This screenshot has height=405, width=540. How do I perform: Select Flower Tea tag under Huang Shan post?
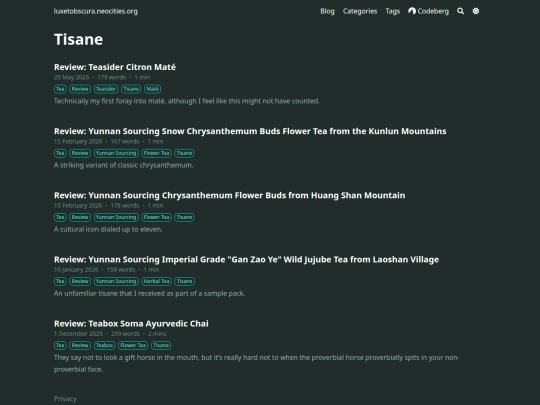[x=156, y=217]
